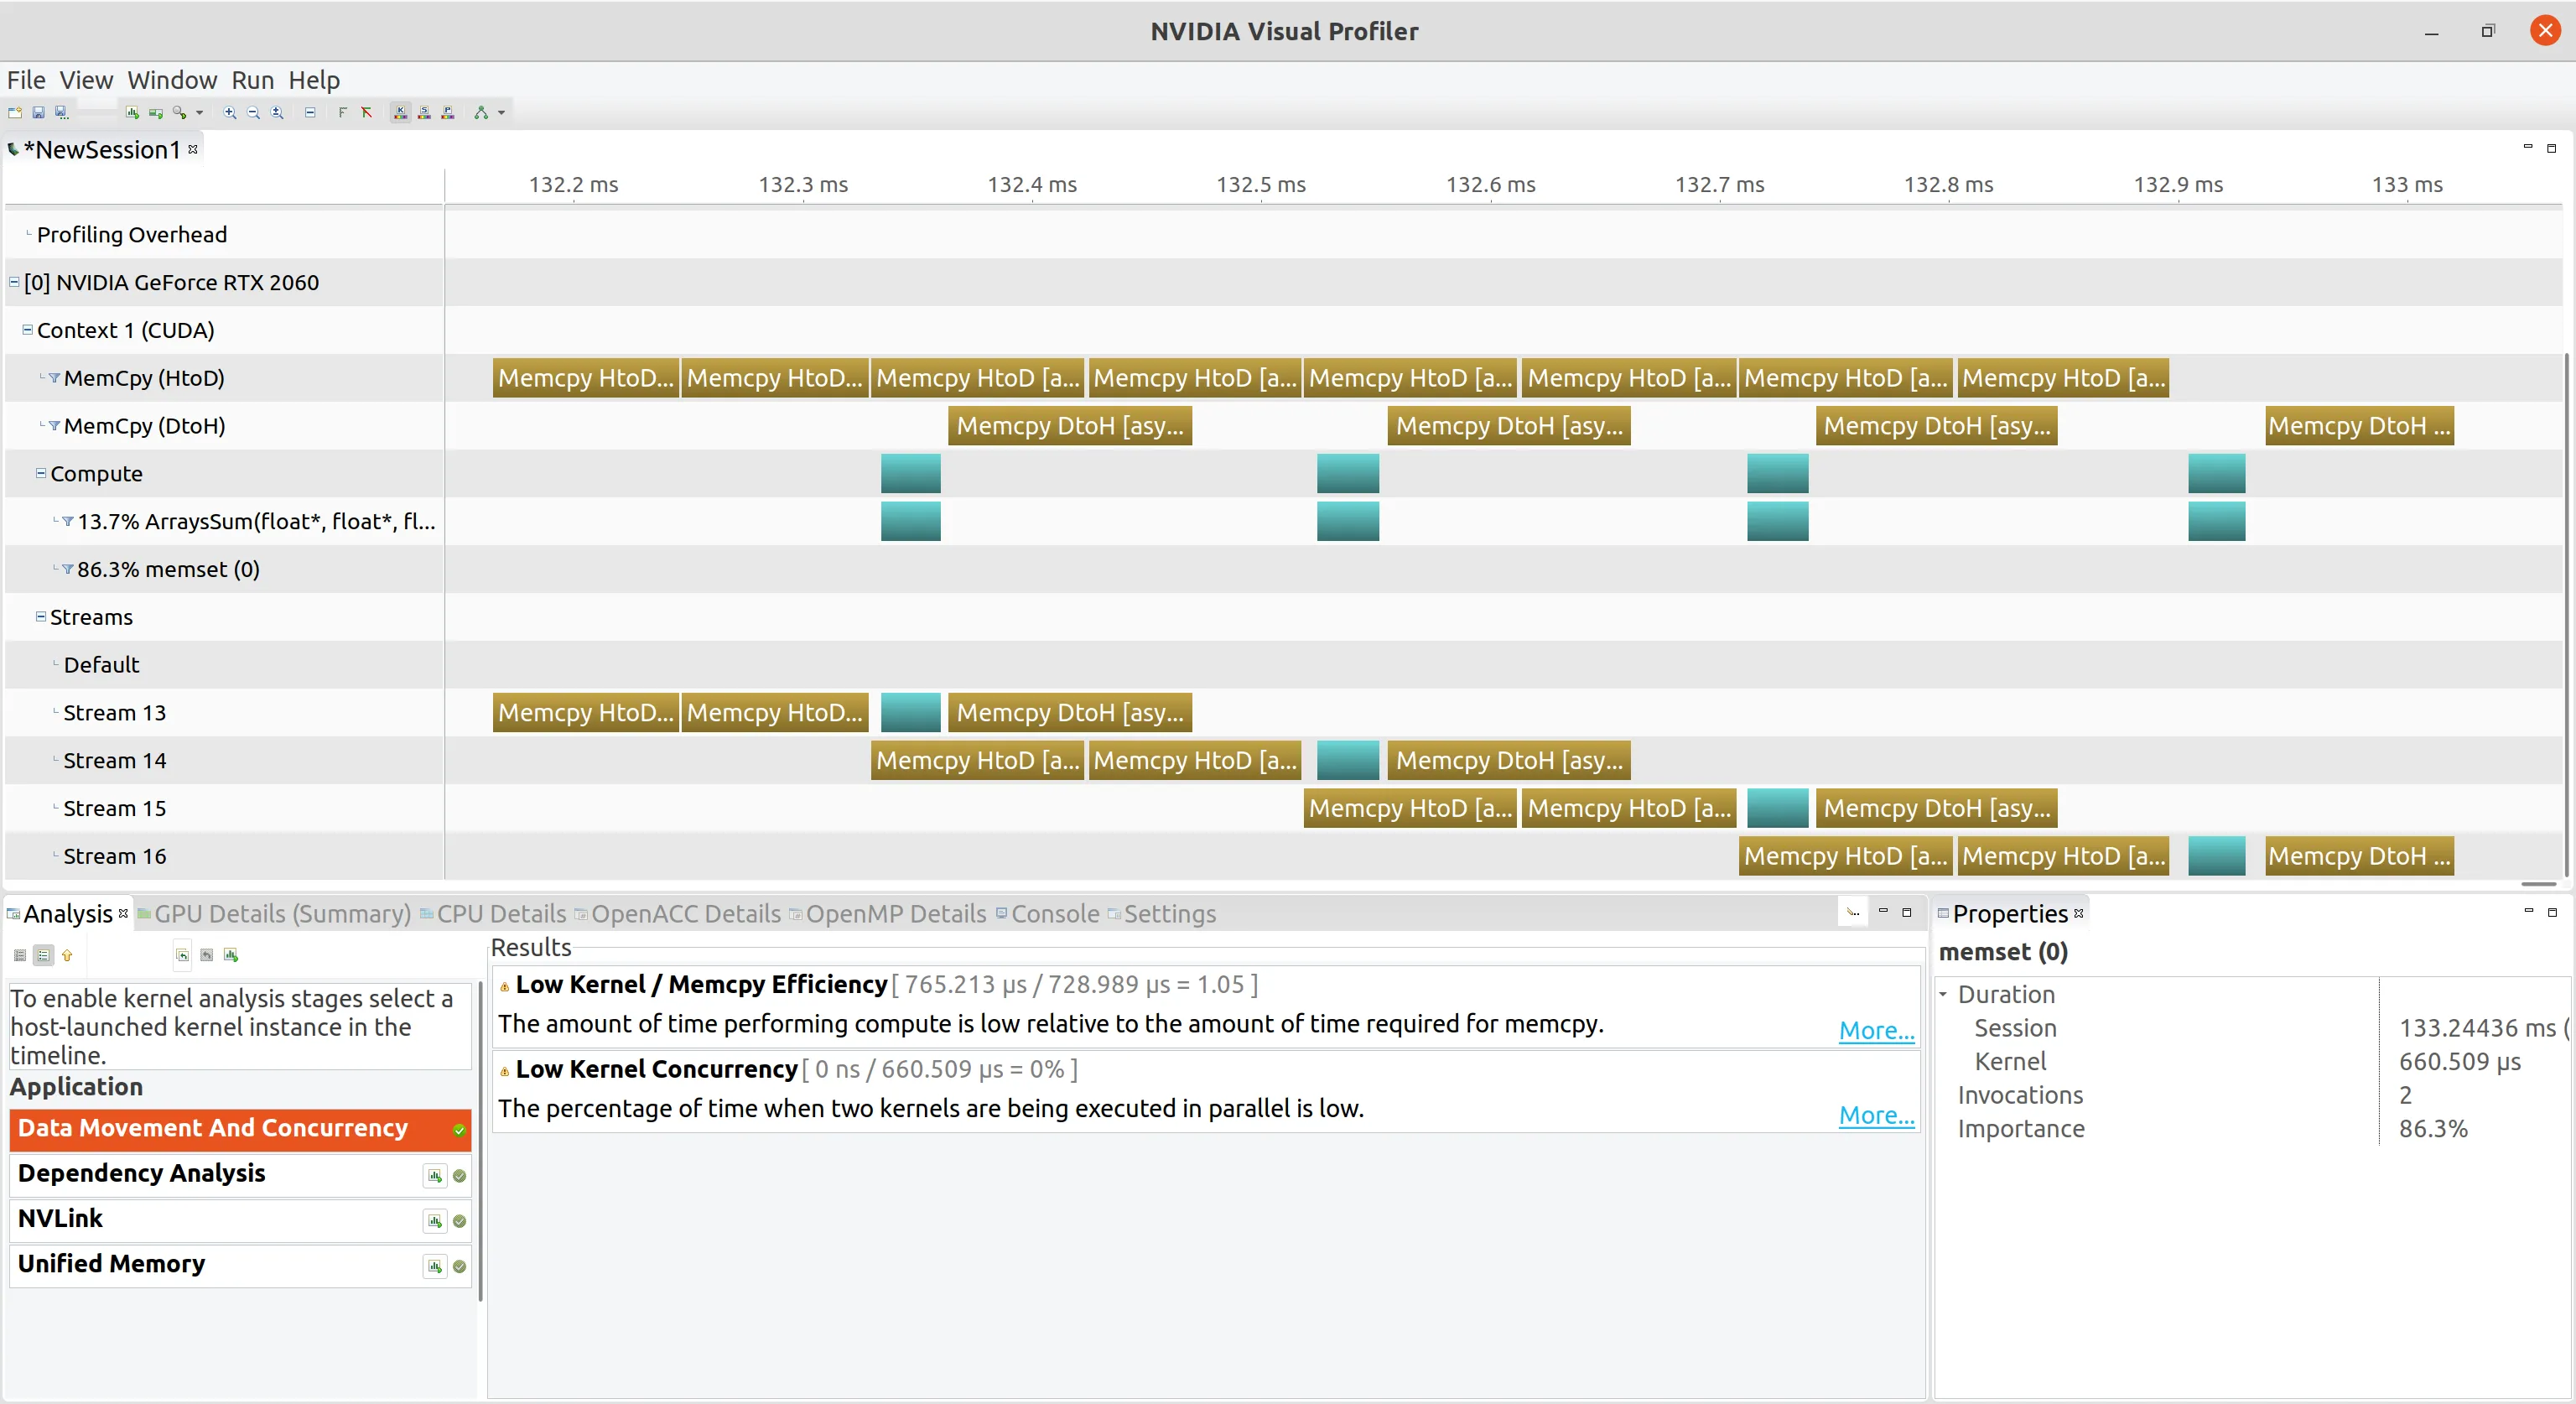Click the Save session floppy icon
The height and width of the screenshot is (1404, 2576).
click(38, 113)
